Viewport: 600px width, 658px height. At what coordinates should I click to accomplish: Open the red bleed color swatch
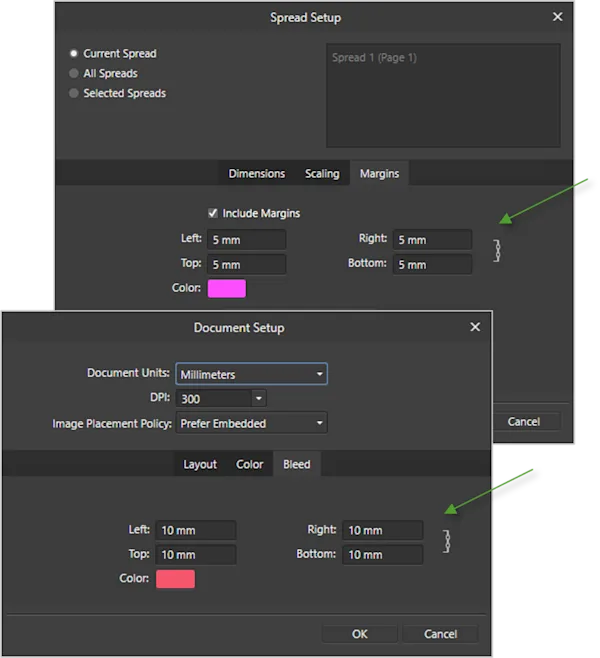pyautogui.click(x=175, y=579)
